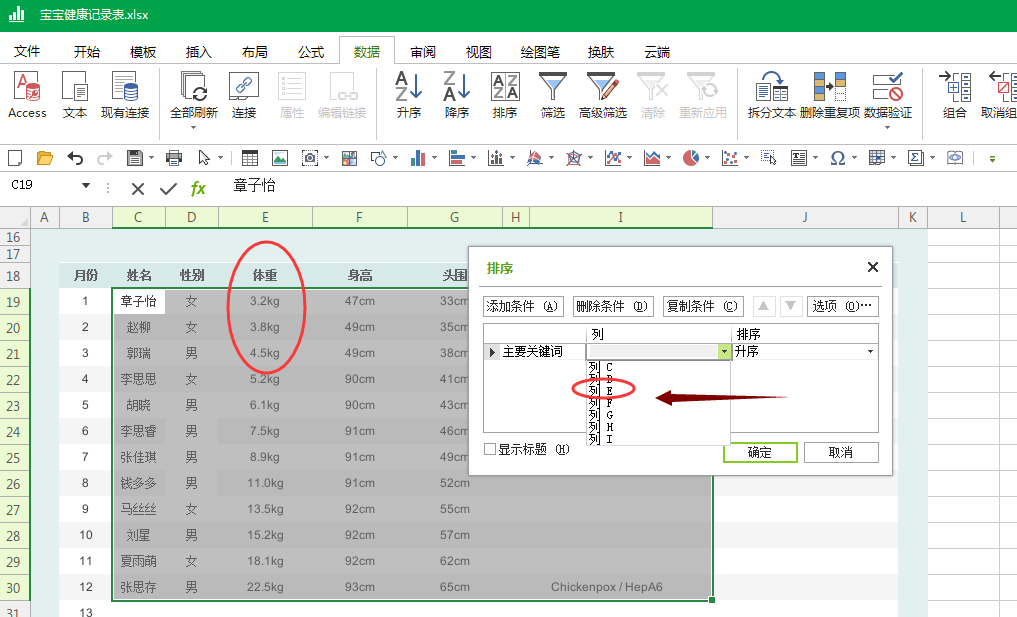Select row 25 header
This screenshot has height=617, width=1017.
pos(13,458)
